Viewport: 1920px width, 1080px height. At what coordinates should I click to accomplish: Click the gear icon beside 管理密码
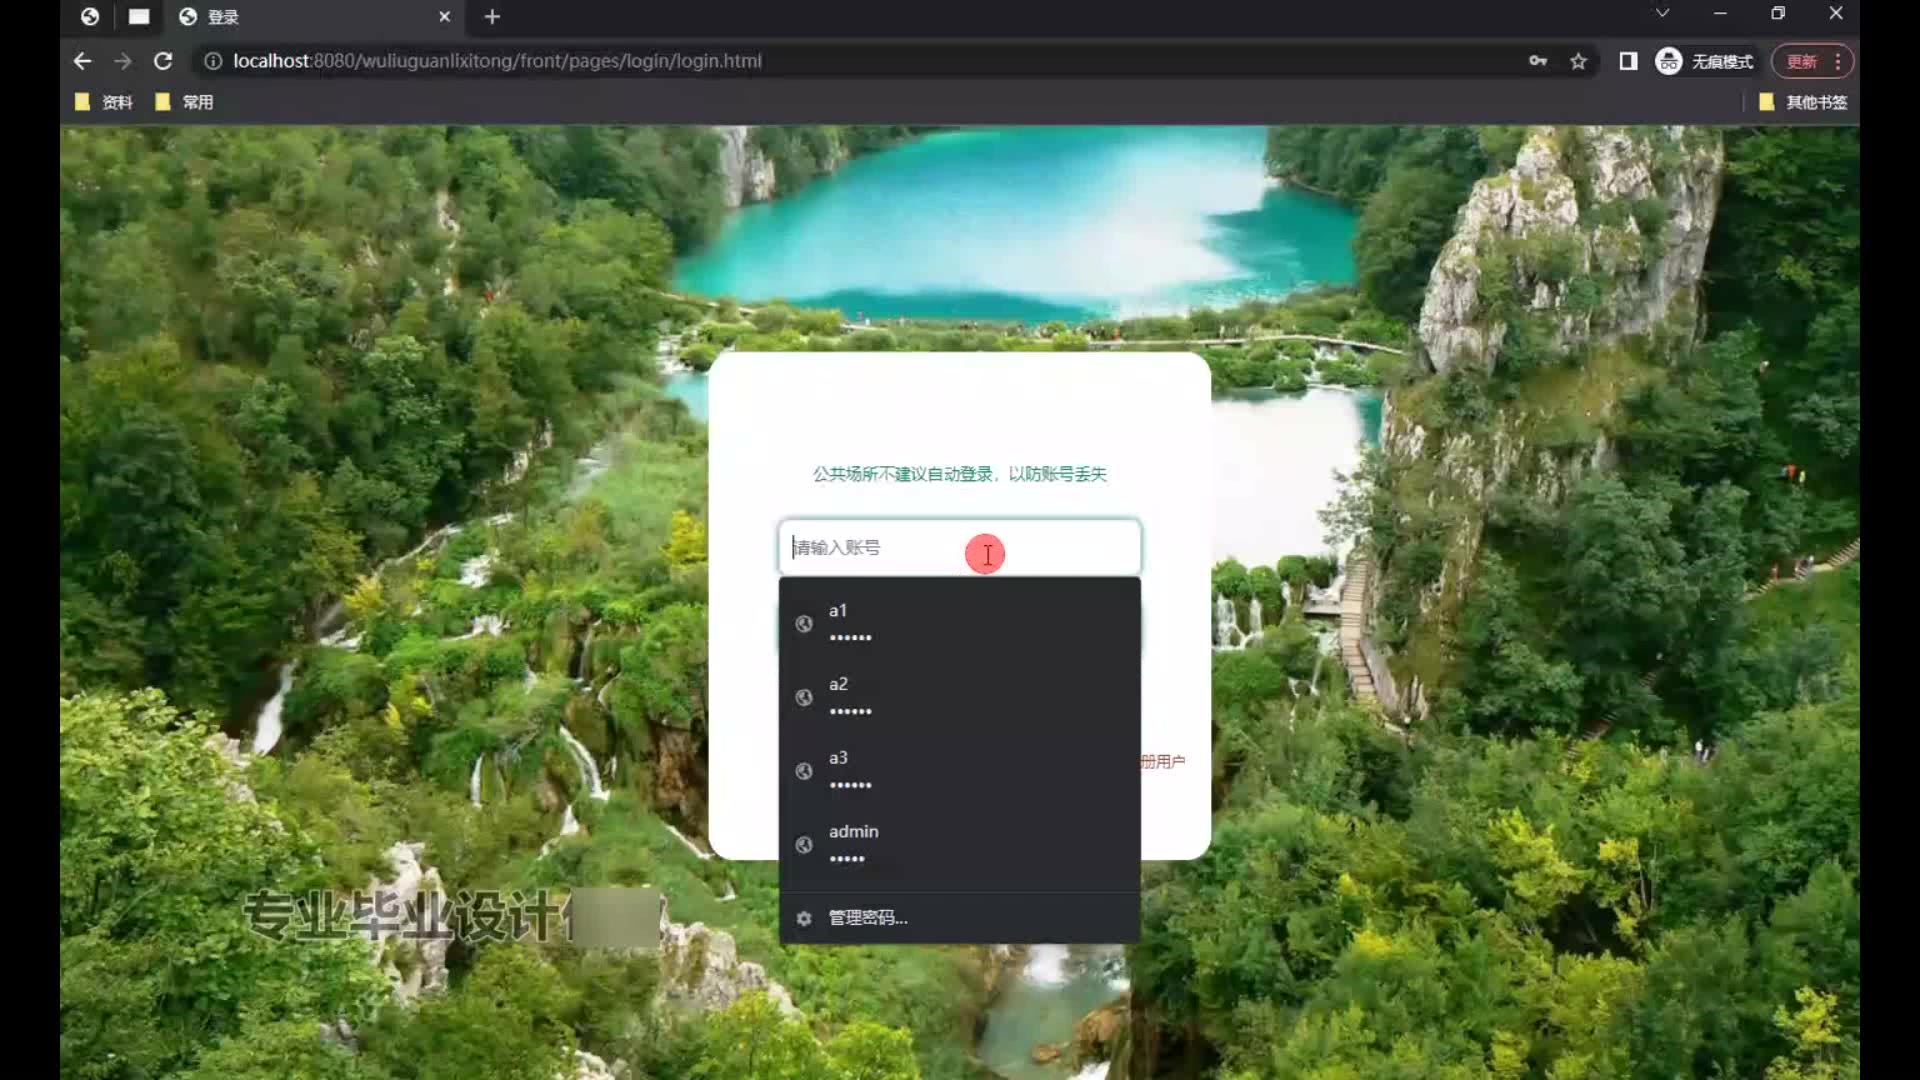pyautogui.click(x=804, y=918)
